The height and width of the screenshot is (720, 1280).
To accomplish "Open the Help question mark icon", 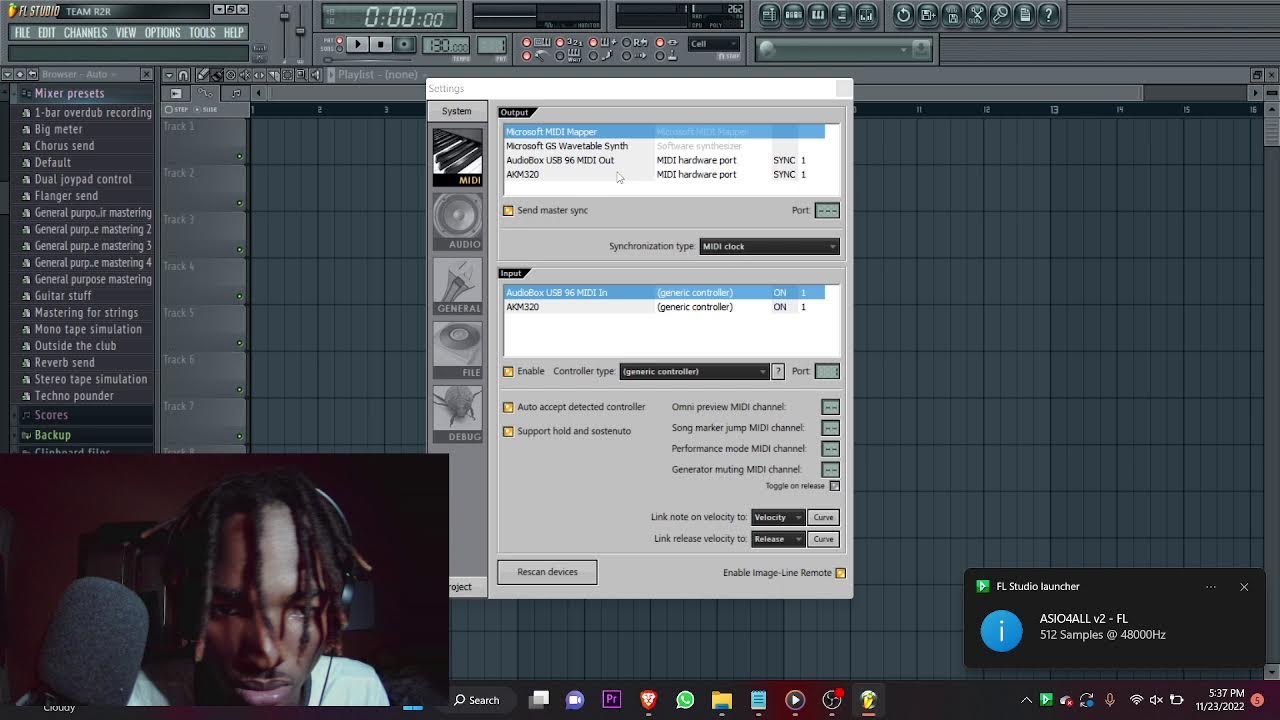I will tap(1049, 15).
